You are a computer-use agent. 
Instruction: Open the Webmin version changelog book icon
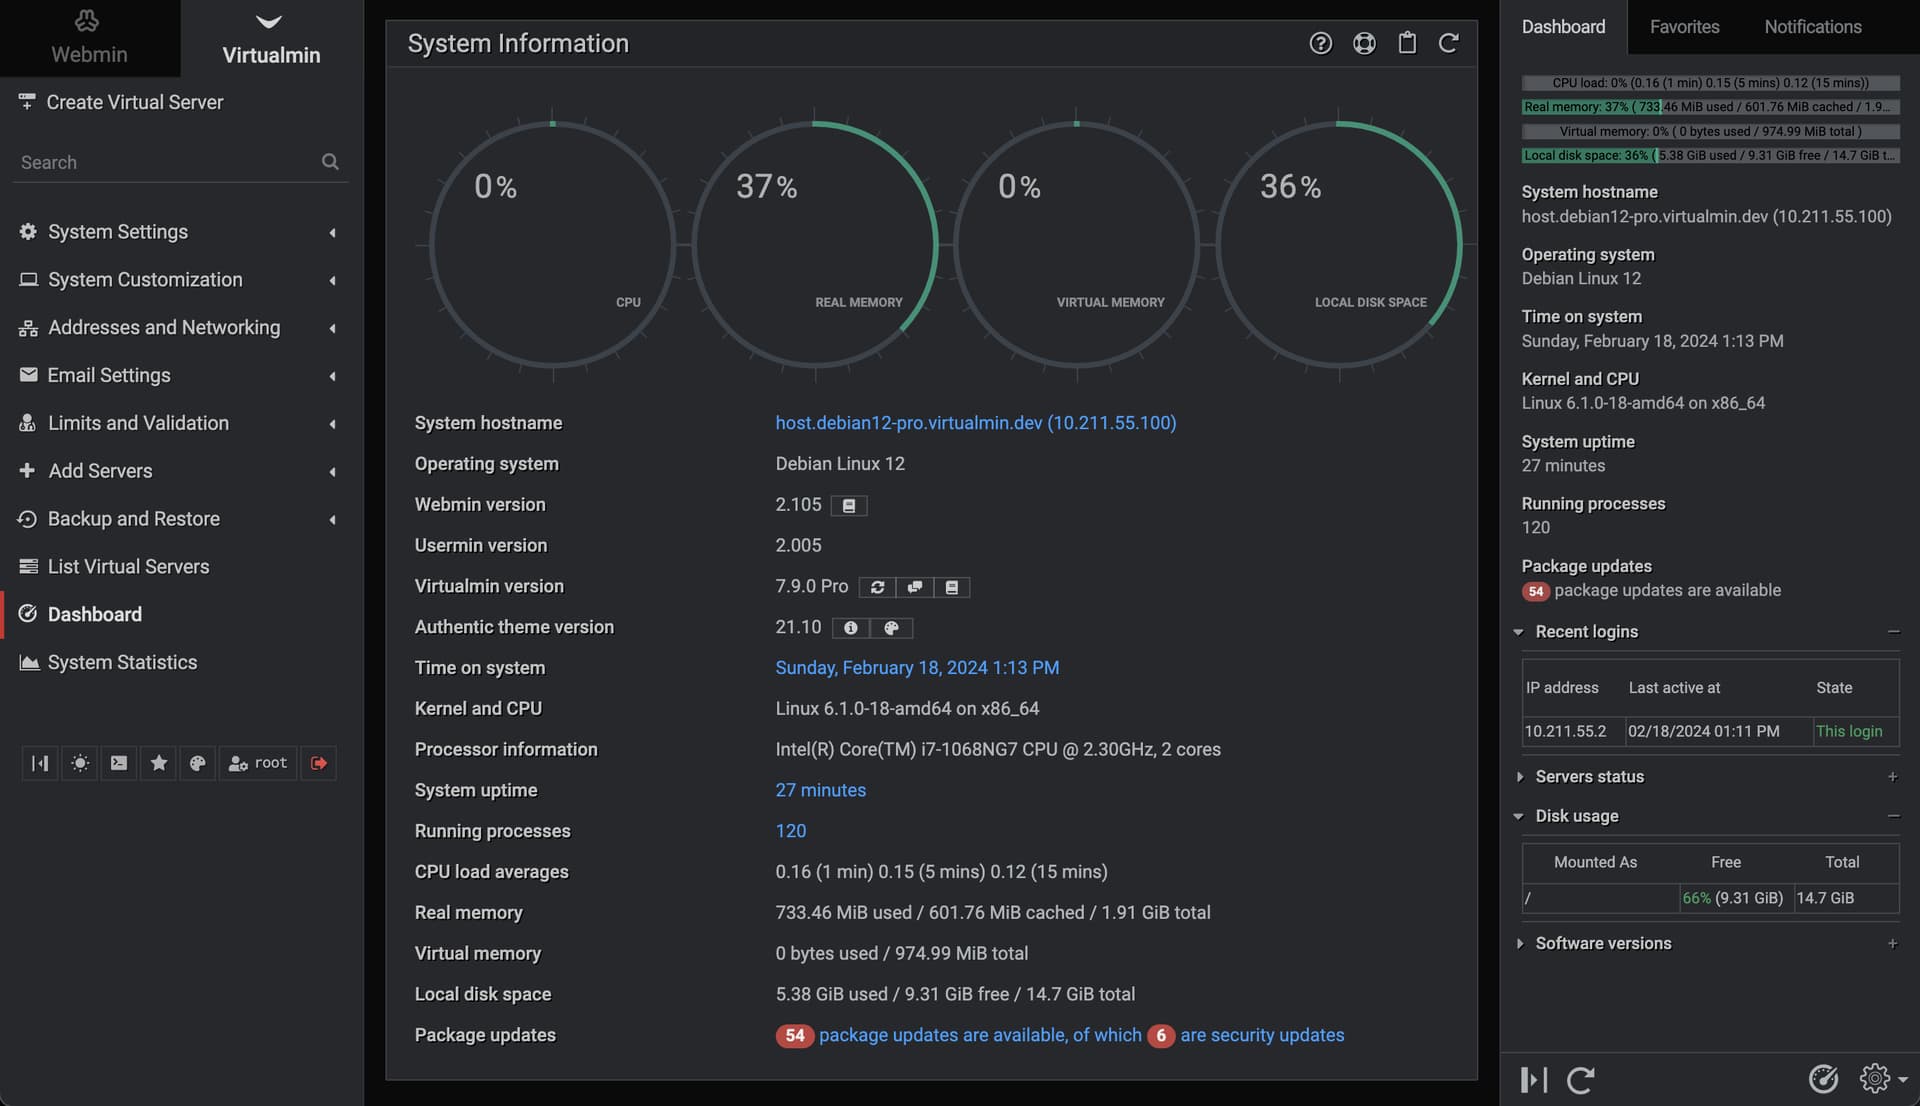click(849, 505)
